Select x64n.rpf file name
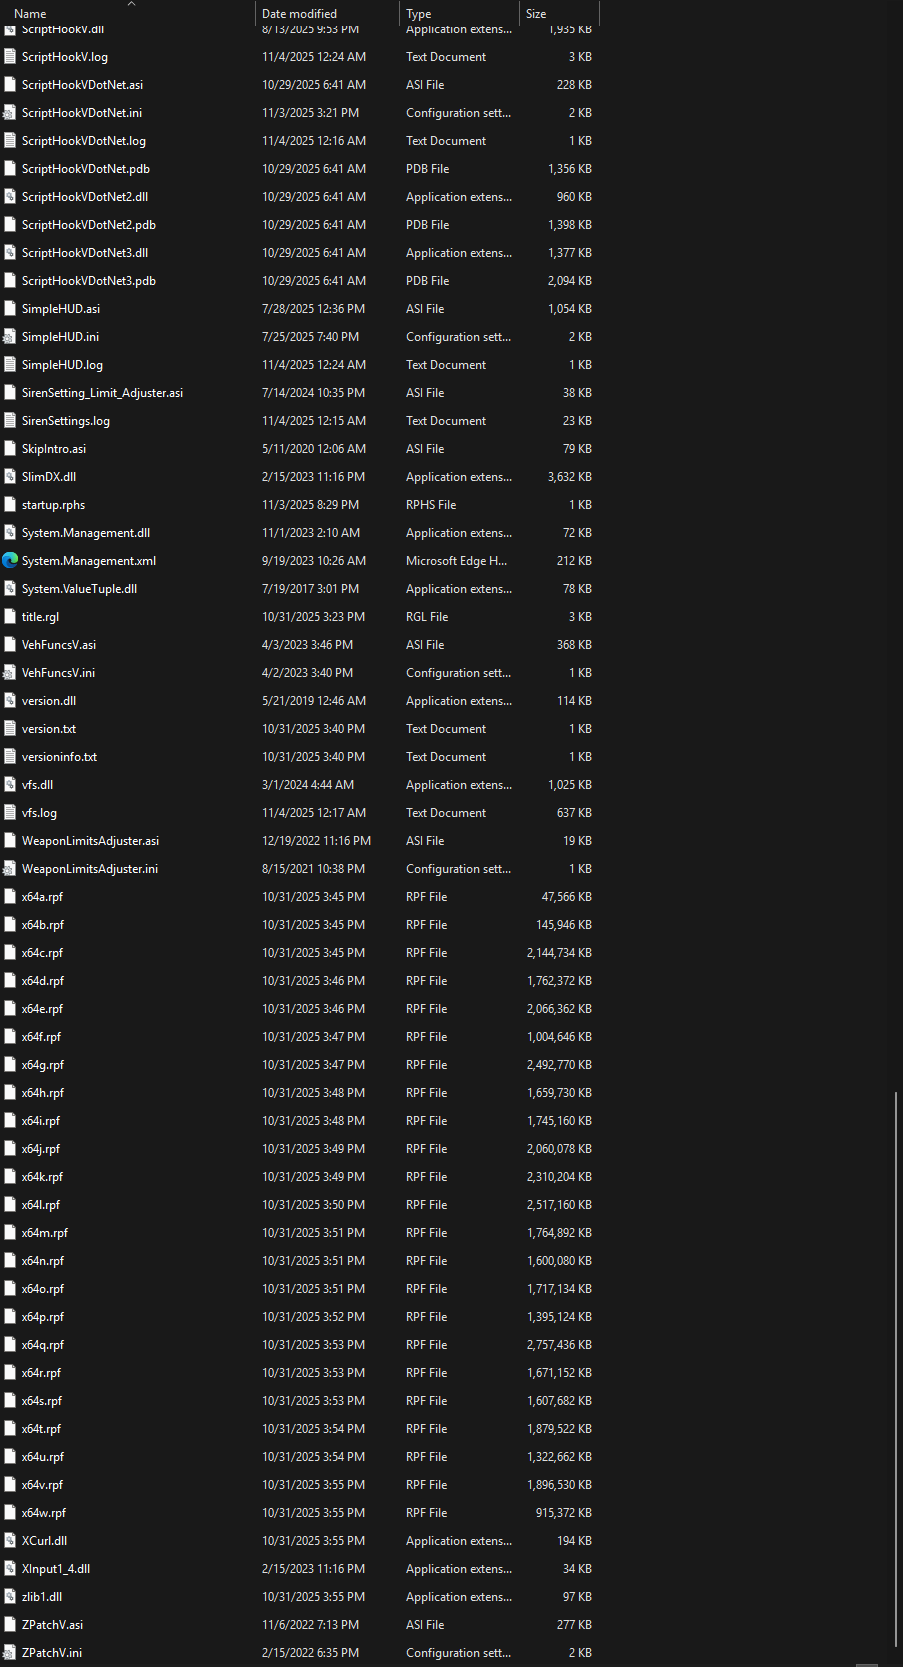The width and height of the screenshot is (903, 1667). 43,1261
